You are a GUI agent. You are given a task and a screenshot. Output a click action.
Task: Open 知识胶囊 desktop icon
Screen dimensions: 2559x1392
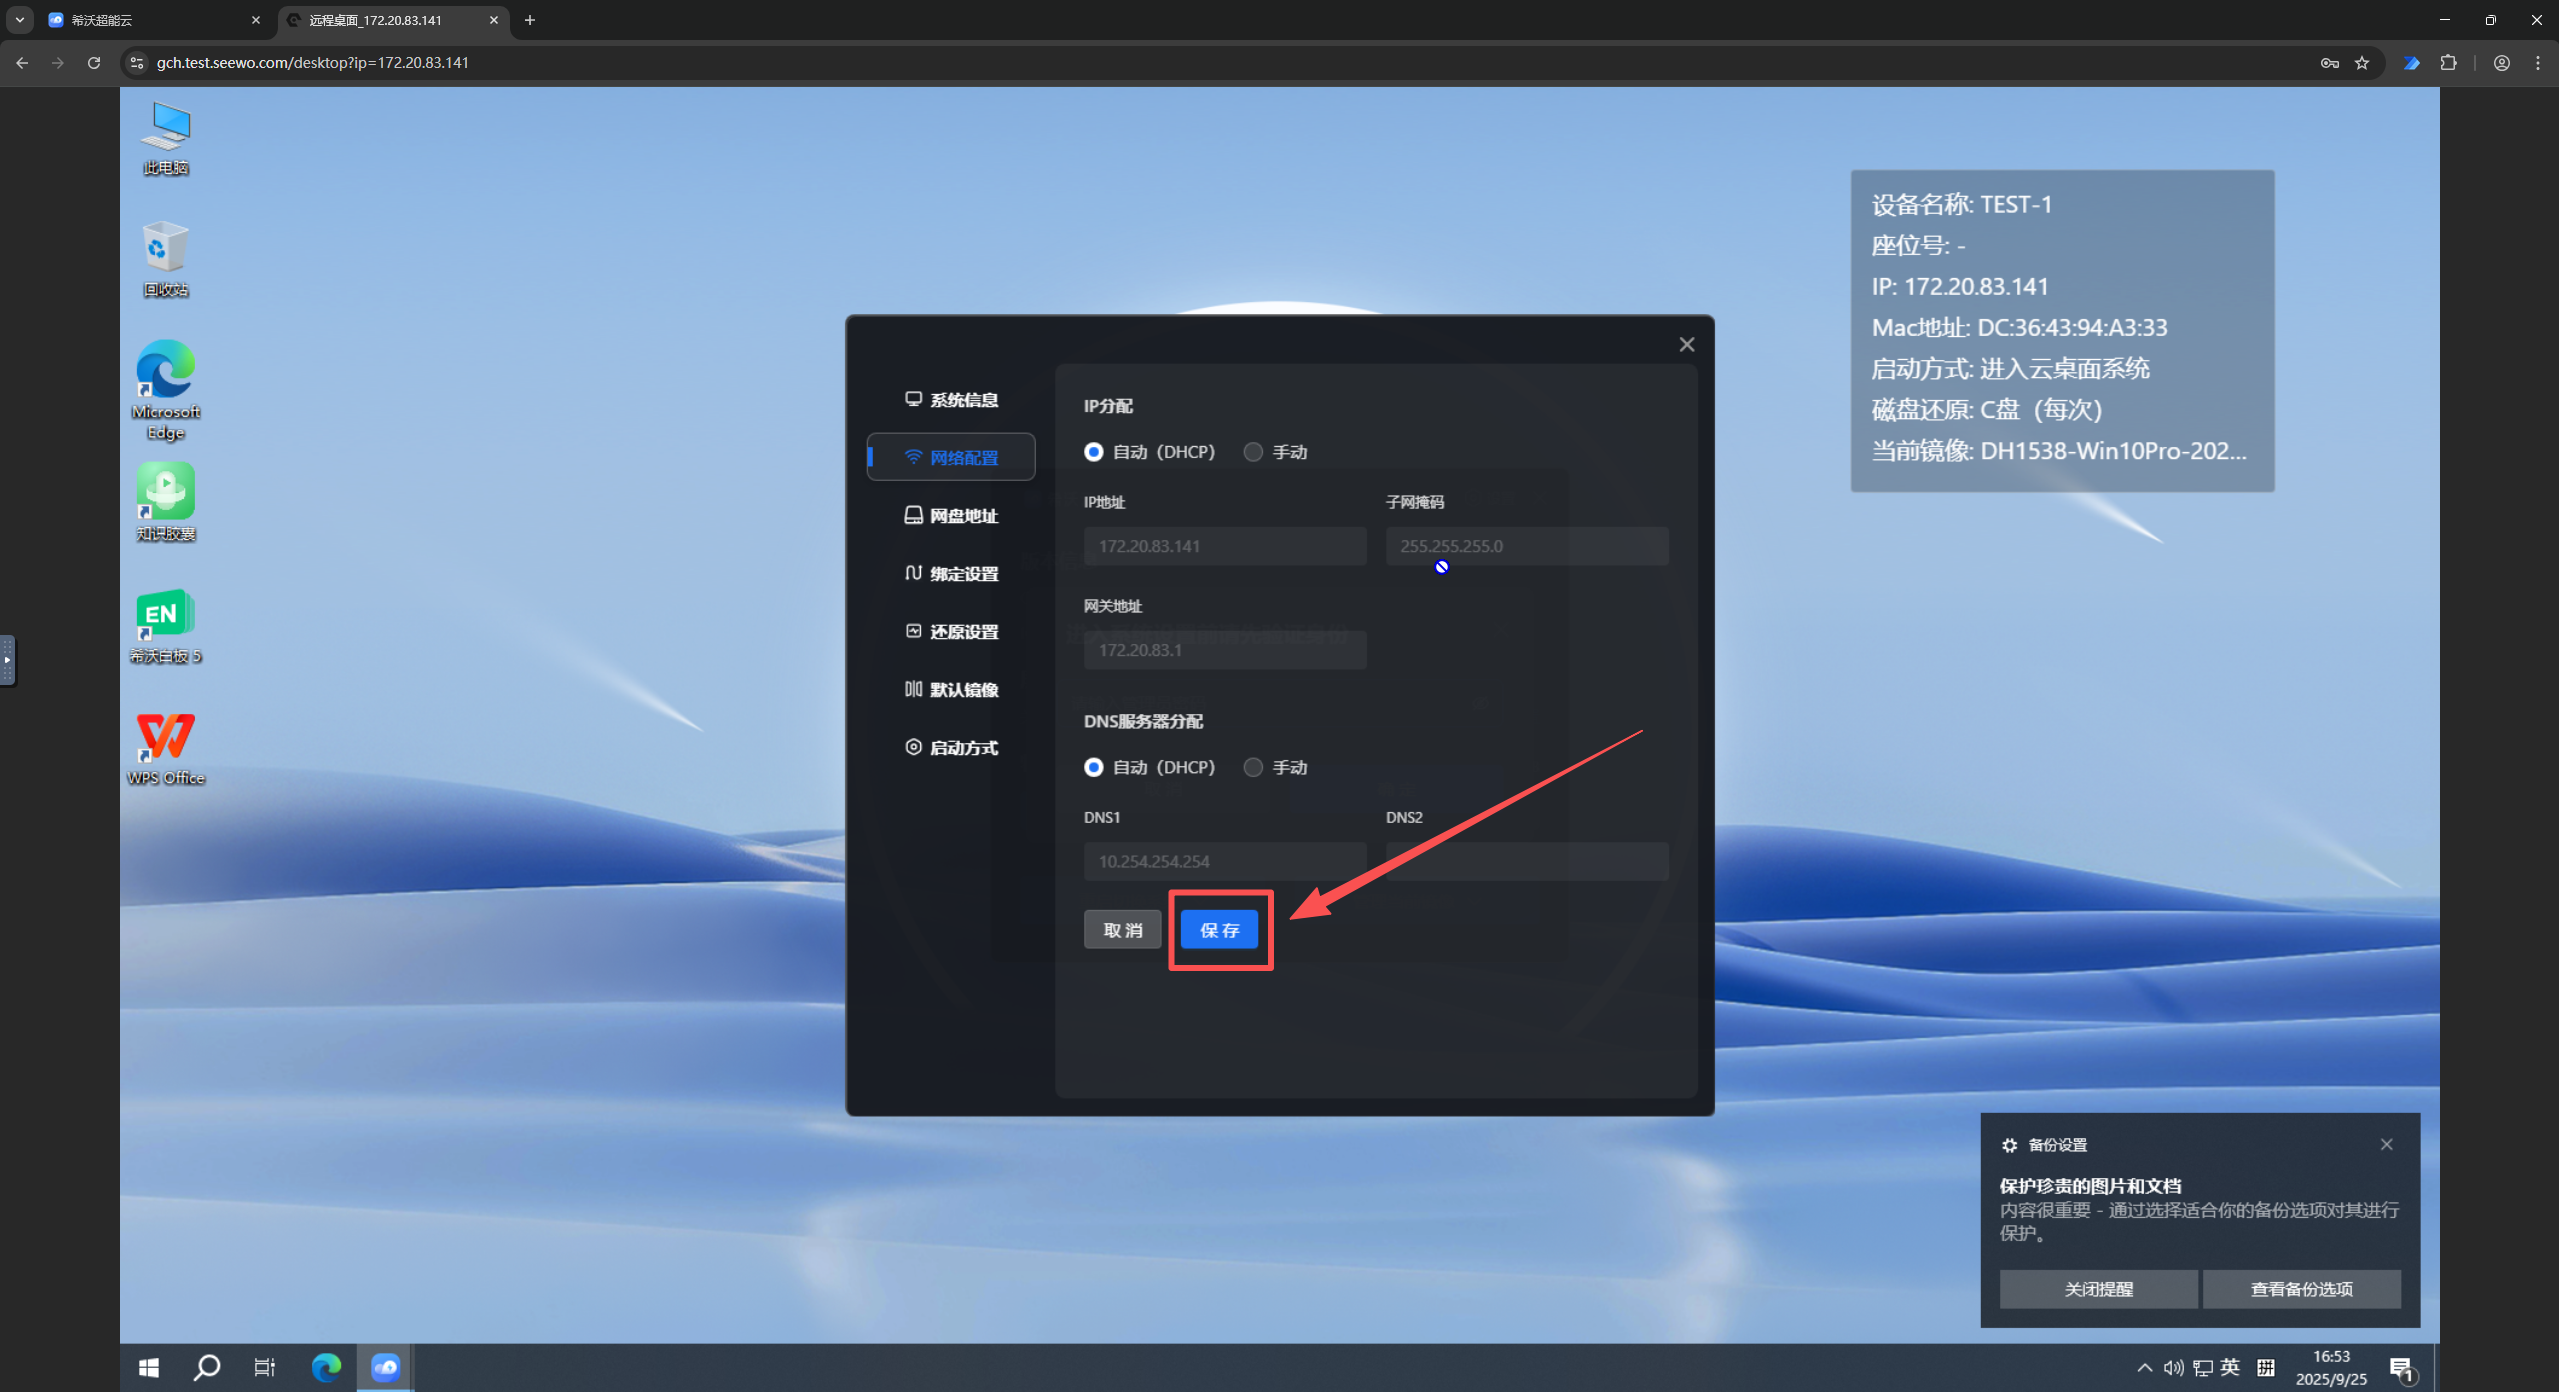coord(166,492)
